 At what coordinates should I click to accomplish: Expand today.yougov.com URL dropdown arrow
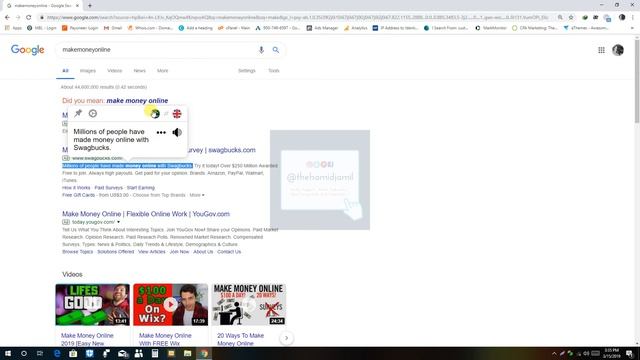pos(118,222)
